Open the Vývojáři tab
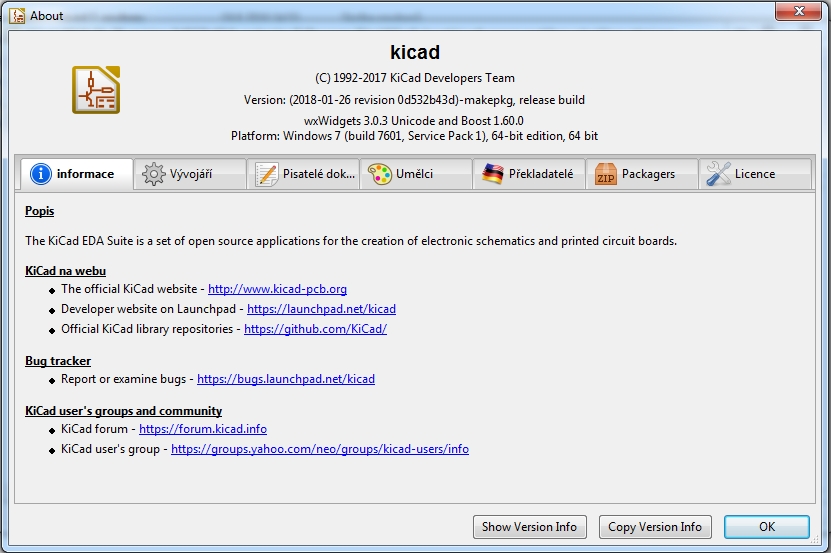 pyautogui.click(x=190, y=174)
